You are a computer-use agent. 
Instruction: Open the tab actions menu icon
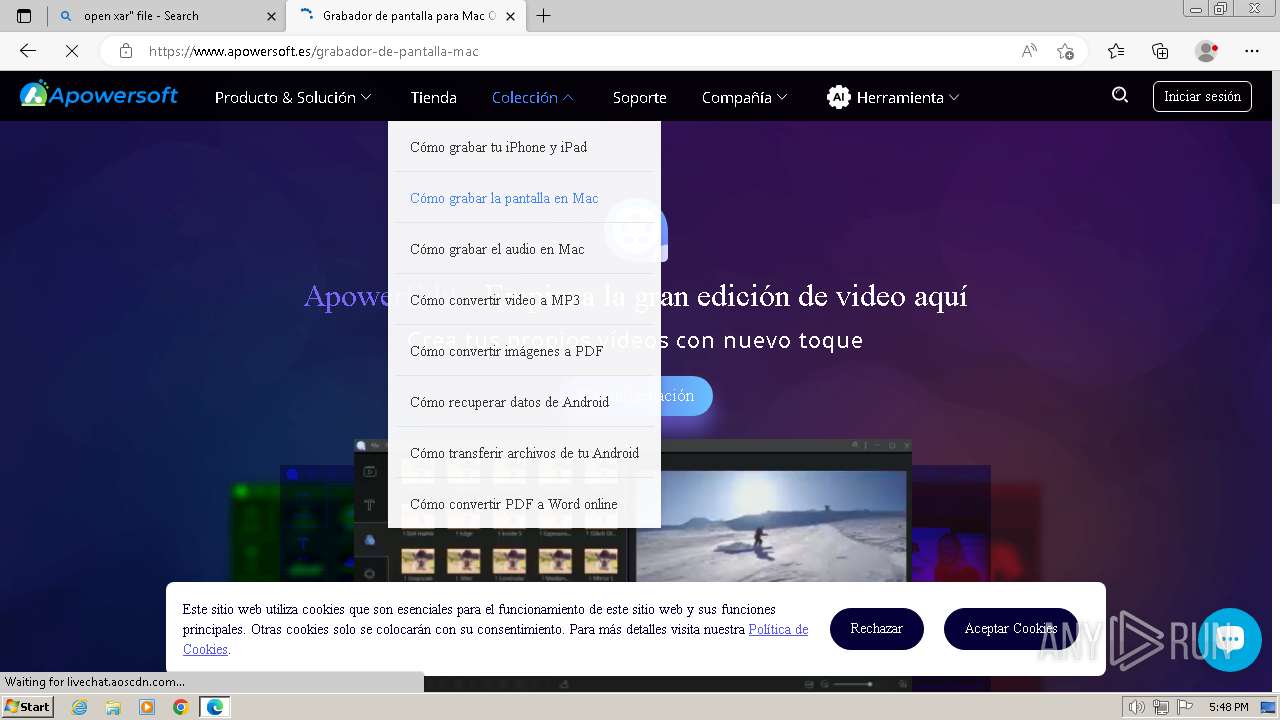click(x=24, y=16)
